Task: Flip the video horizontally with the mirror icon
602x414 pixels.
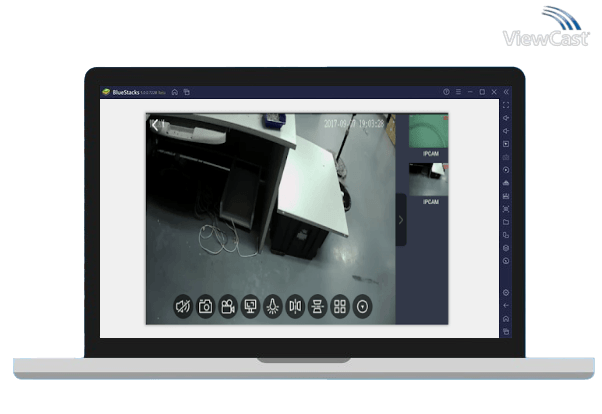Action: [295, 306]
